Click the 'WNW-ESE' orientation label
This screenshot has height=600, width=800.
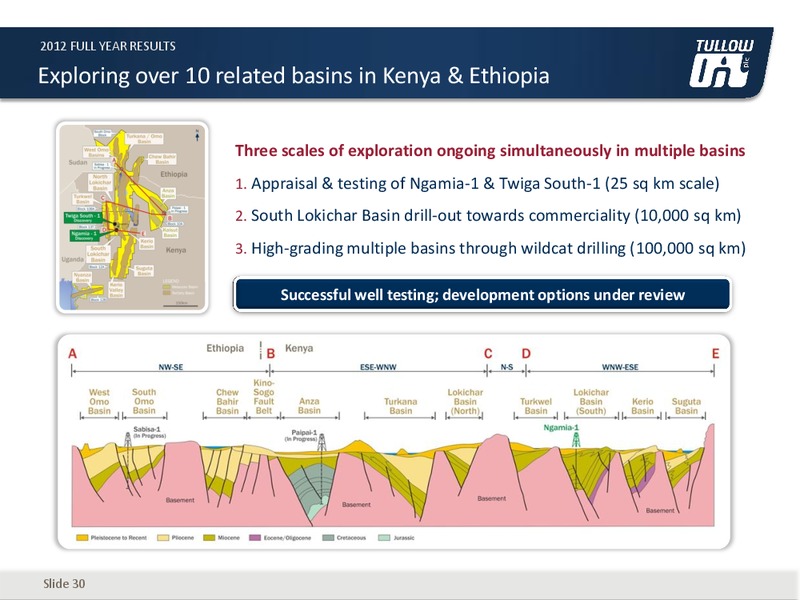(620, 367)
